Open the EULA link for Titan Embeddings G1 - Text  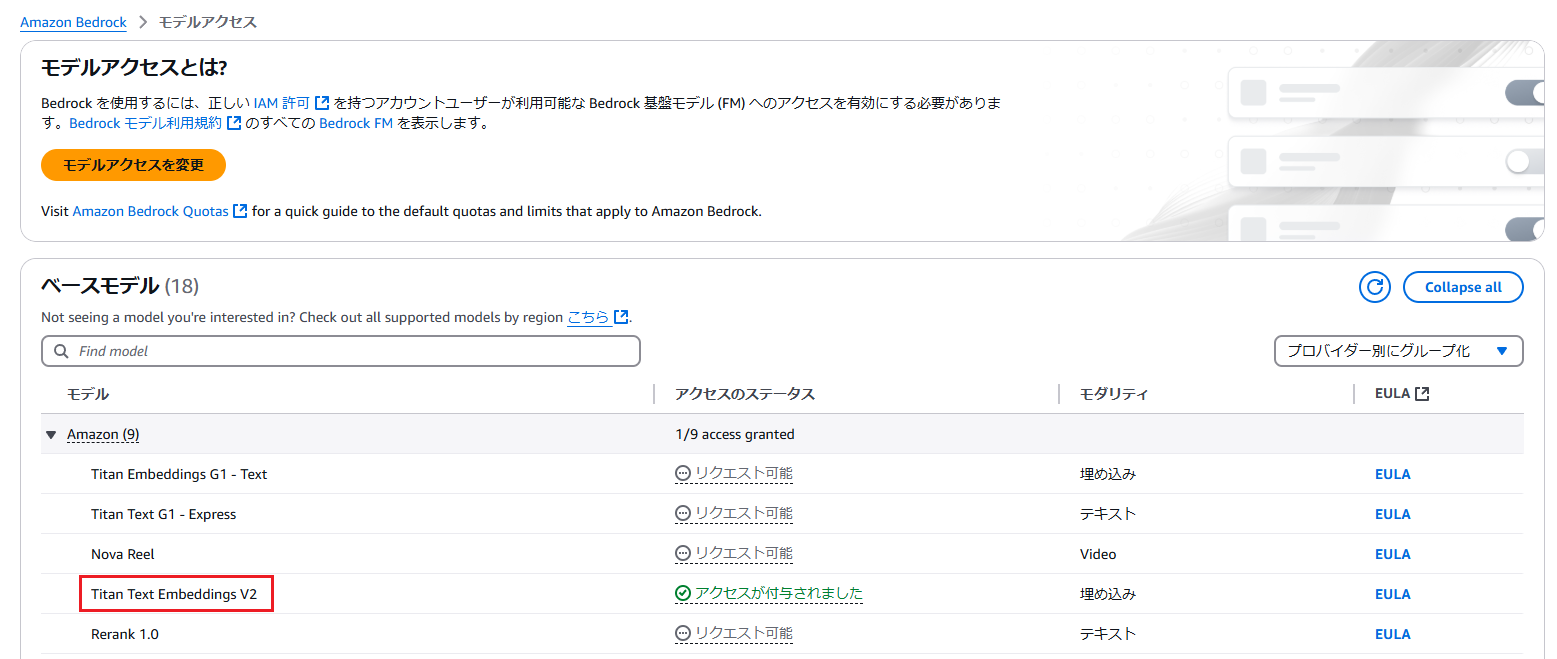pyautogui.click(x=1392, y=474)
